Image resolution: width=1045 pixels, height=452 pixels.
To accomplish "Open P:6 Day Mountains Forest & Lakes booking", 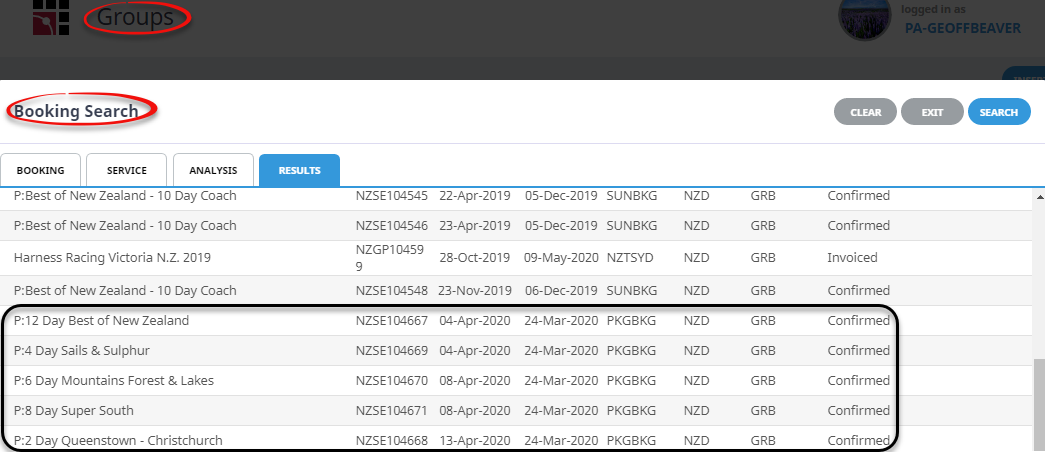I will [516, 381].
